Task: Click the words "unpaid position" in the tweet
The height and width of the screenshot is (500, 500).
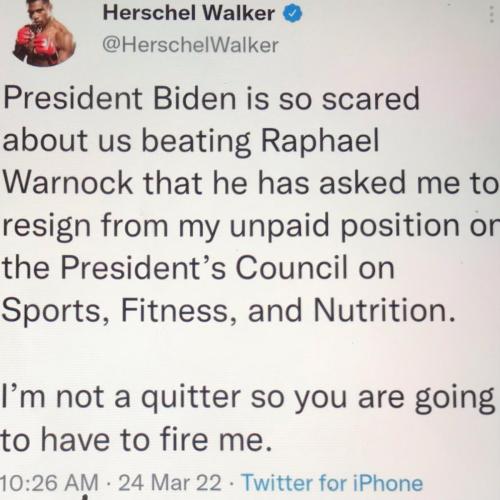Action: tap(345, 227)
